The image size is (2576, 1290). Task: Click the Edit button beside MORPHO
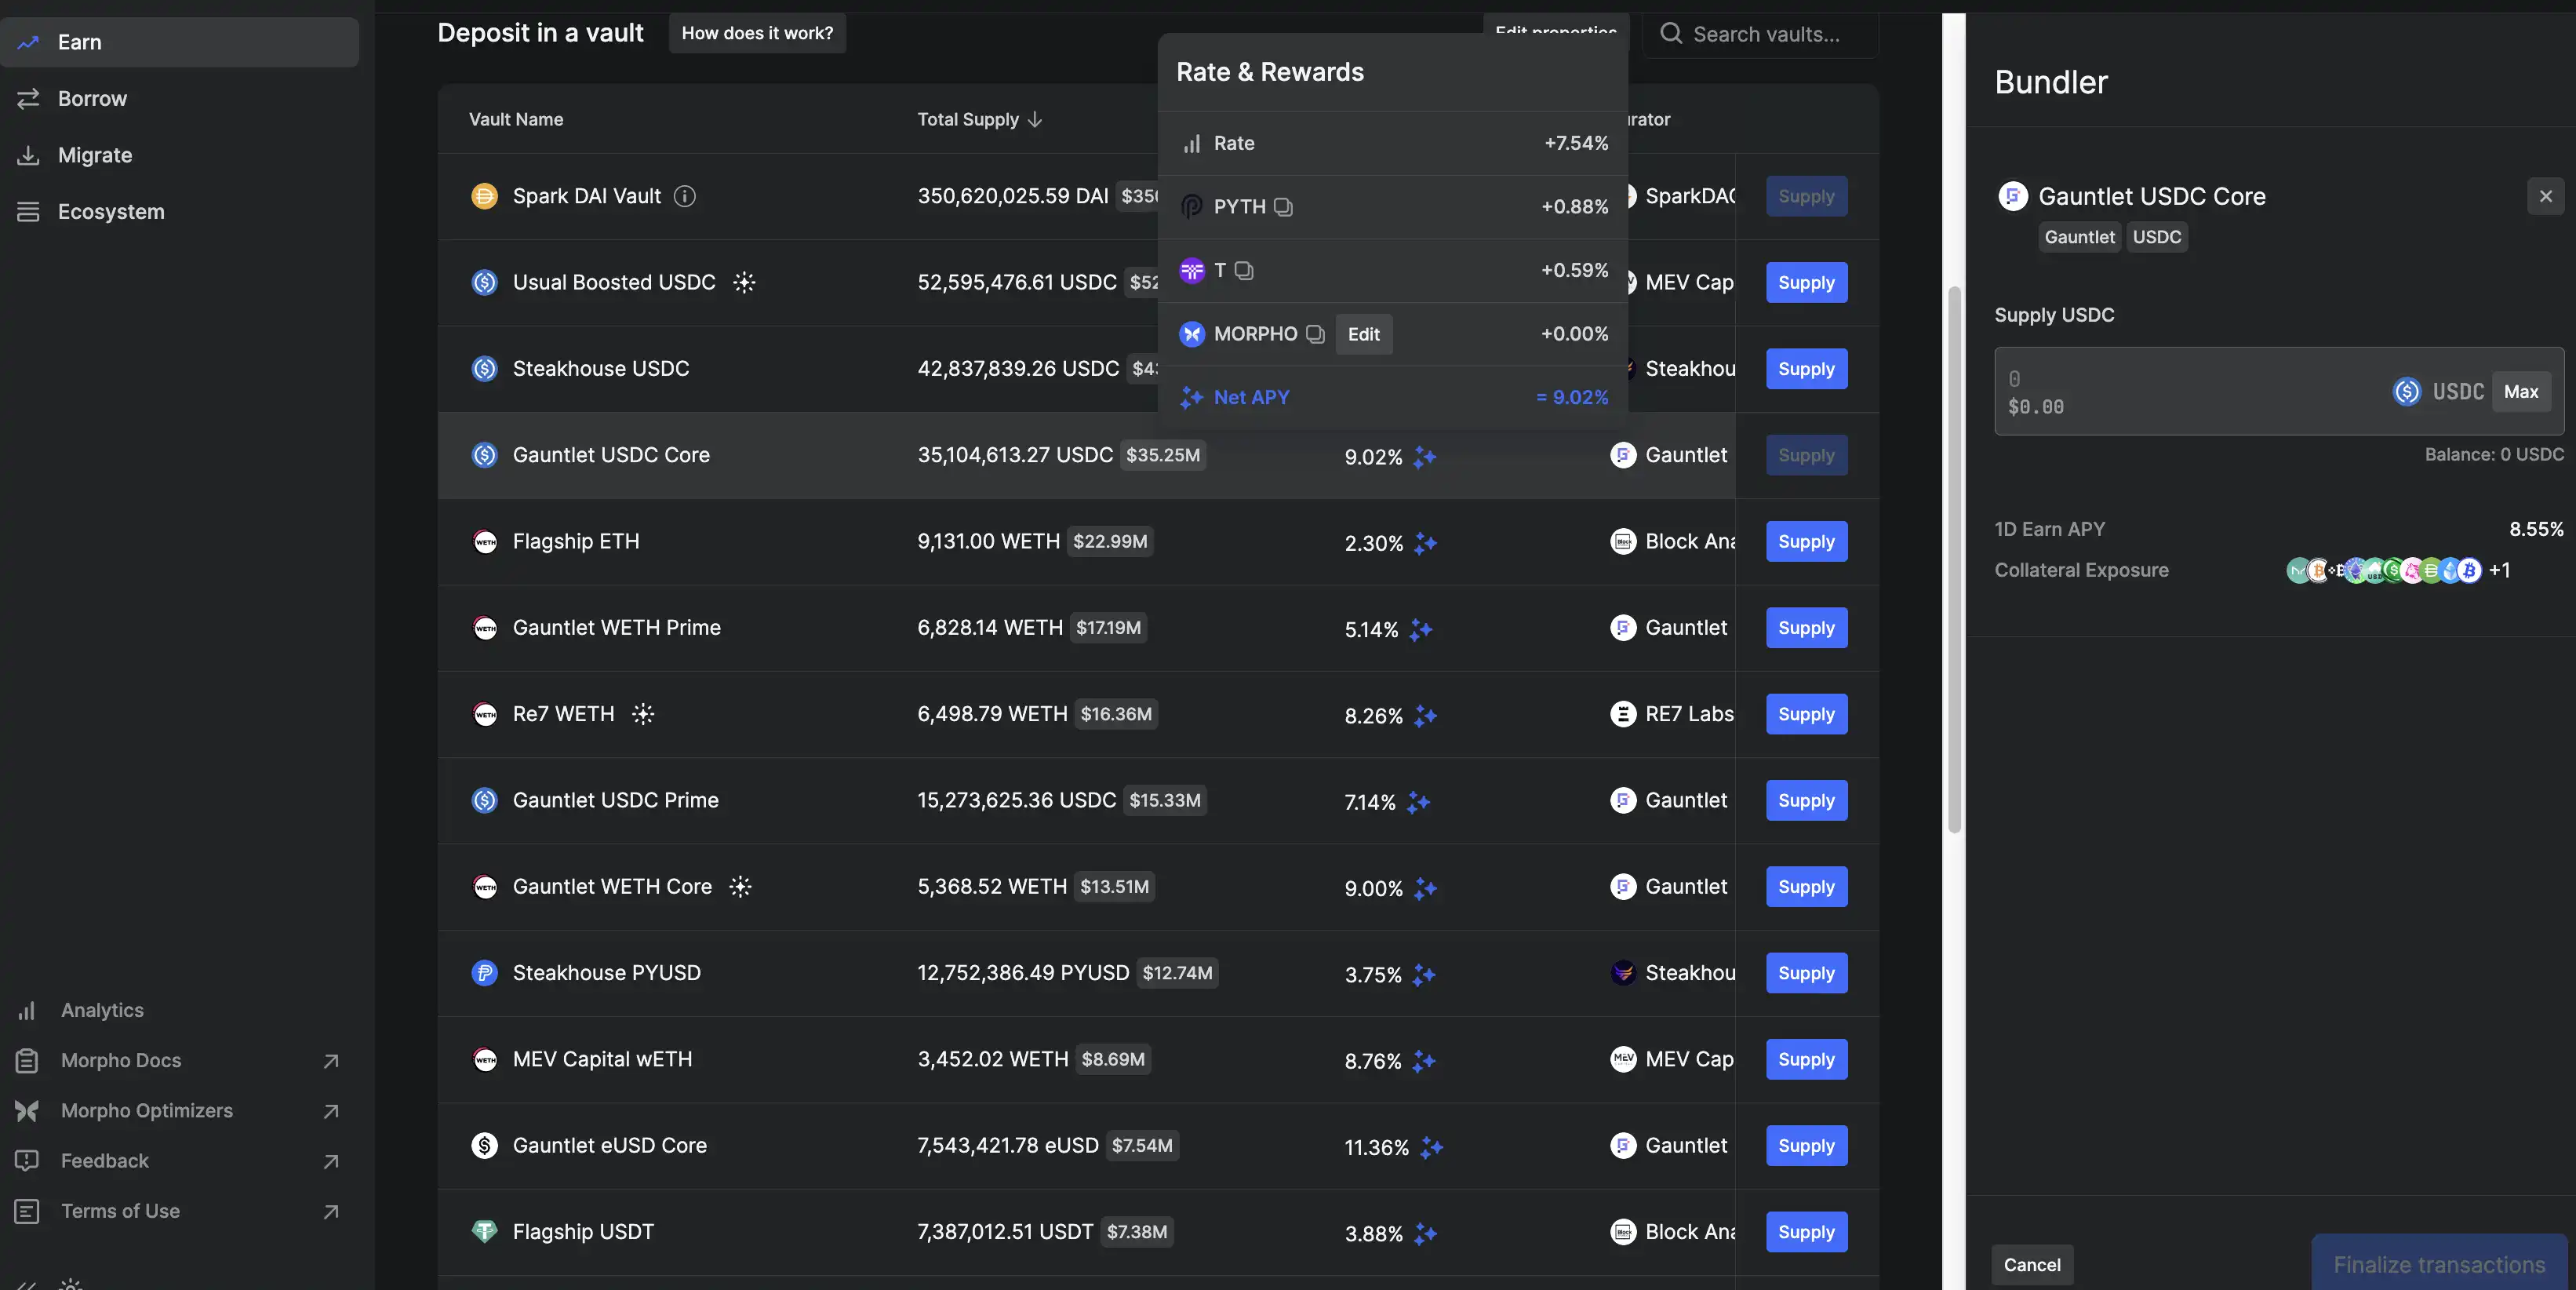coord(1363,334)
